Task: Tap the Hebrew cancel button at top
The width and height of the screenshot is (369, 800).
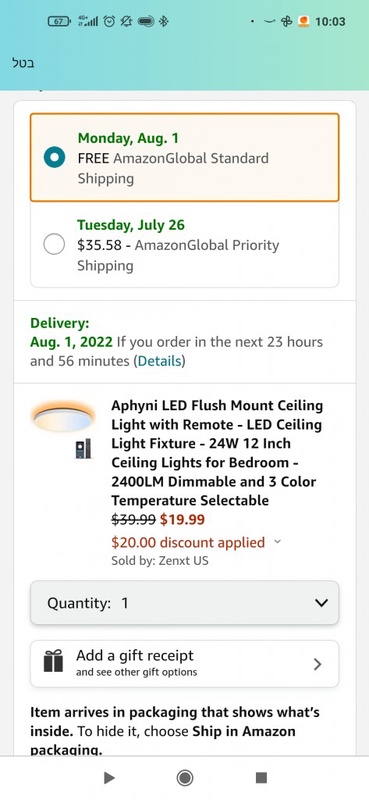Action: pyautogui.click(x=23, y=64)
